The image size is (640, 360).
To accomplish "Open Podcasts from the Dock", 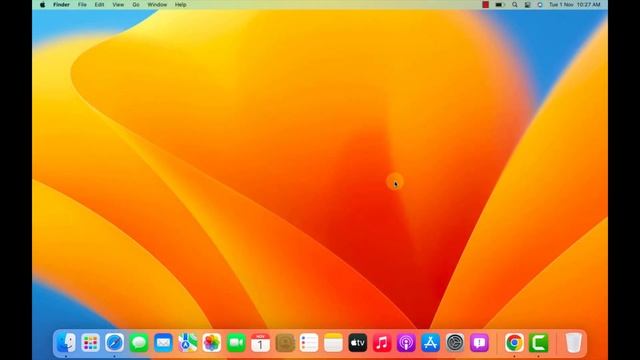I will click(x=406, y=342).
